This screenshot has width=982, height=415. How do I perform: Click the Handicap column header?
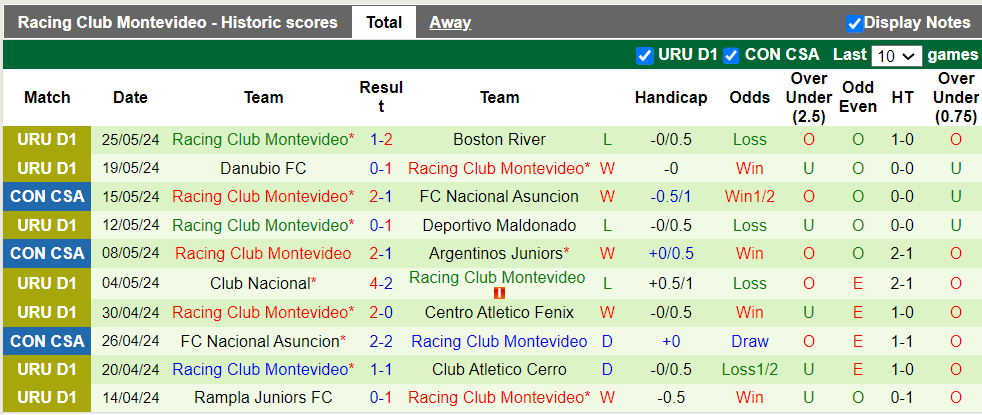[x=670, y=97]
